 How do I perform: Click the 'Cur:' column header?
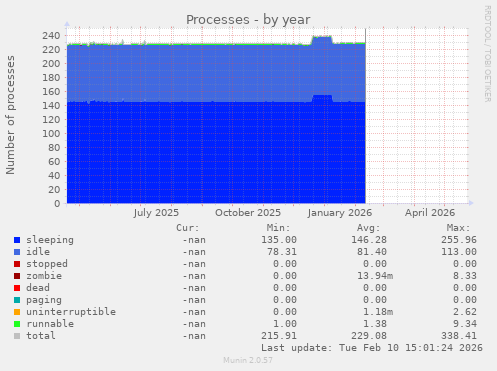(188, 228)
